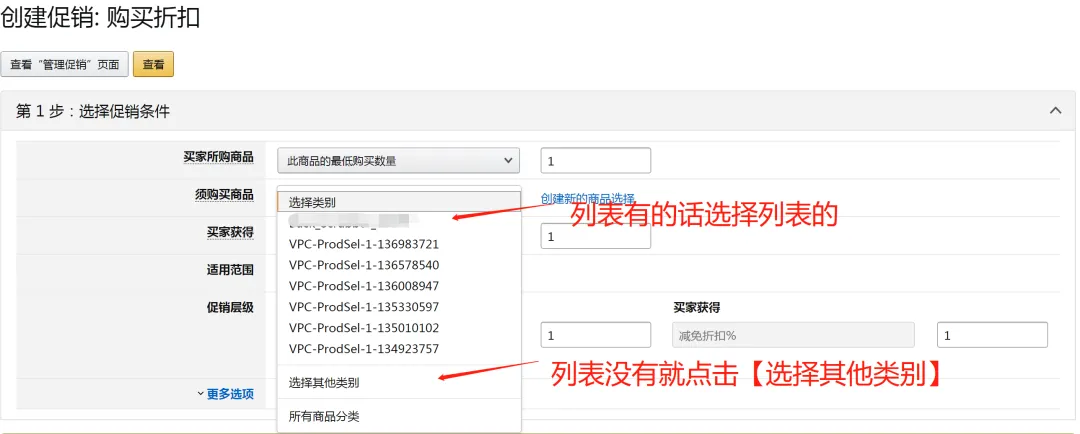Click the 选择类别 dropdown field
This screenshot has width=1080, height=434.
[399, 202]
